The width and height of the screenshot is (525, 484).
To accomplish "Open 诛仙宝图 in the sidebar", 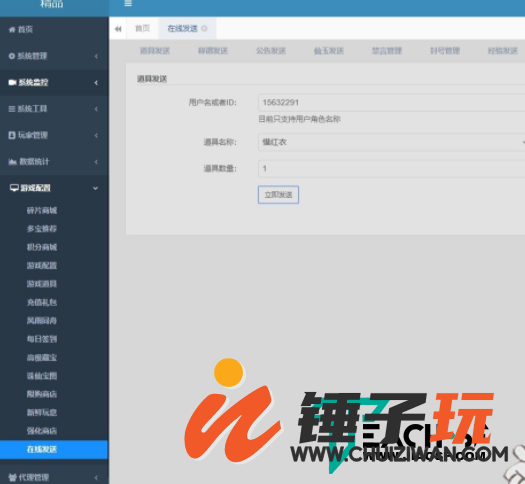I will tap(42, 376).
